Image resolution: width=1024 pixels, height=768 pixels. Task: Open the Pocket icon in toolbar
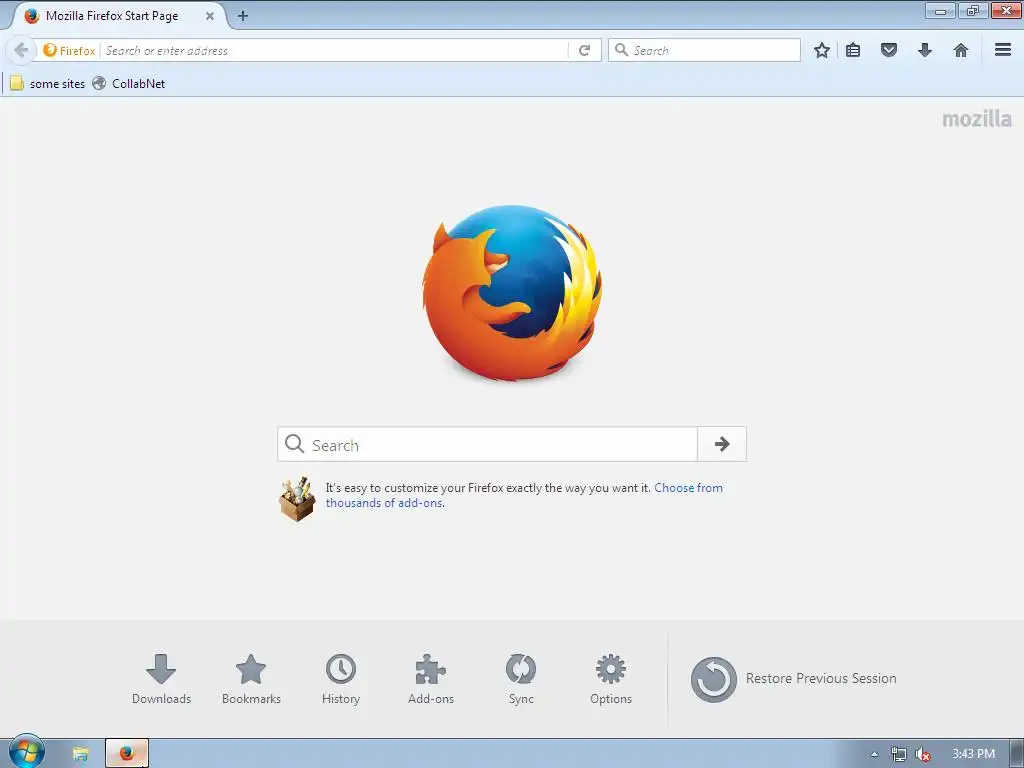tap(889, 50)
